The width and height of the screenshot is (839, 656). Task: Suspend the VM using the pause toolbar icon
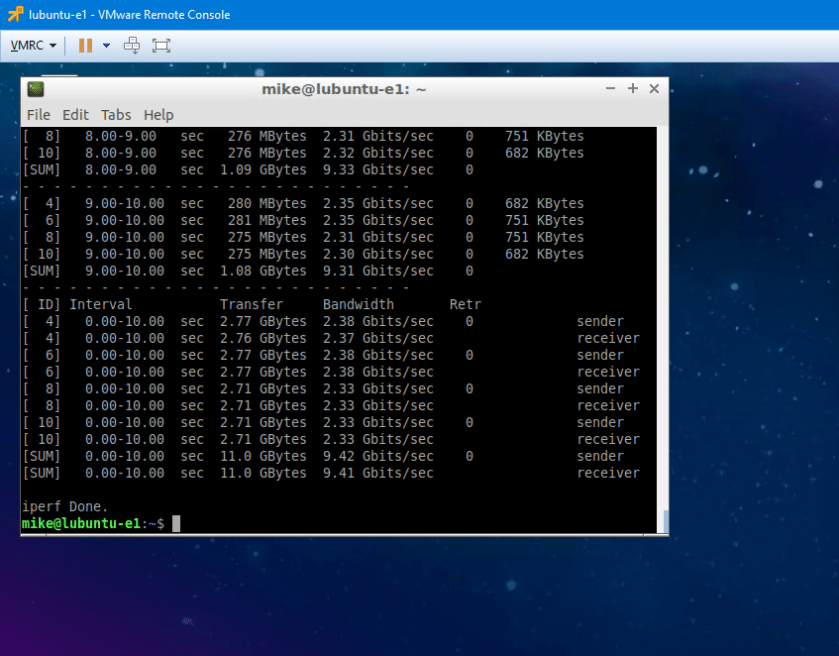85,45
